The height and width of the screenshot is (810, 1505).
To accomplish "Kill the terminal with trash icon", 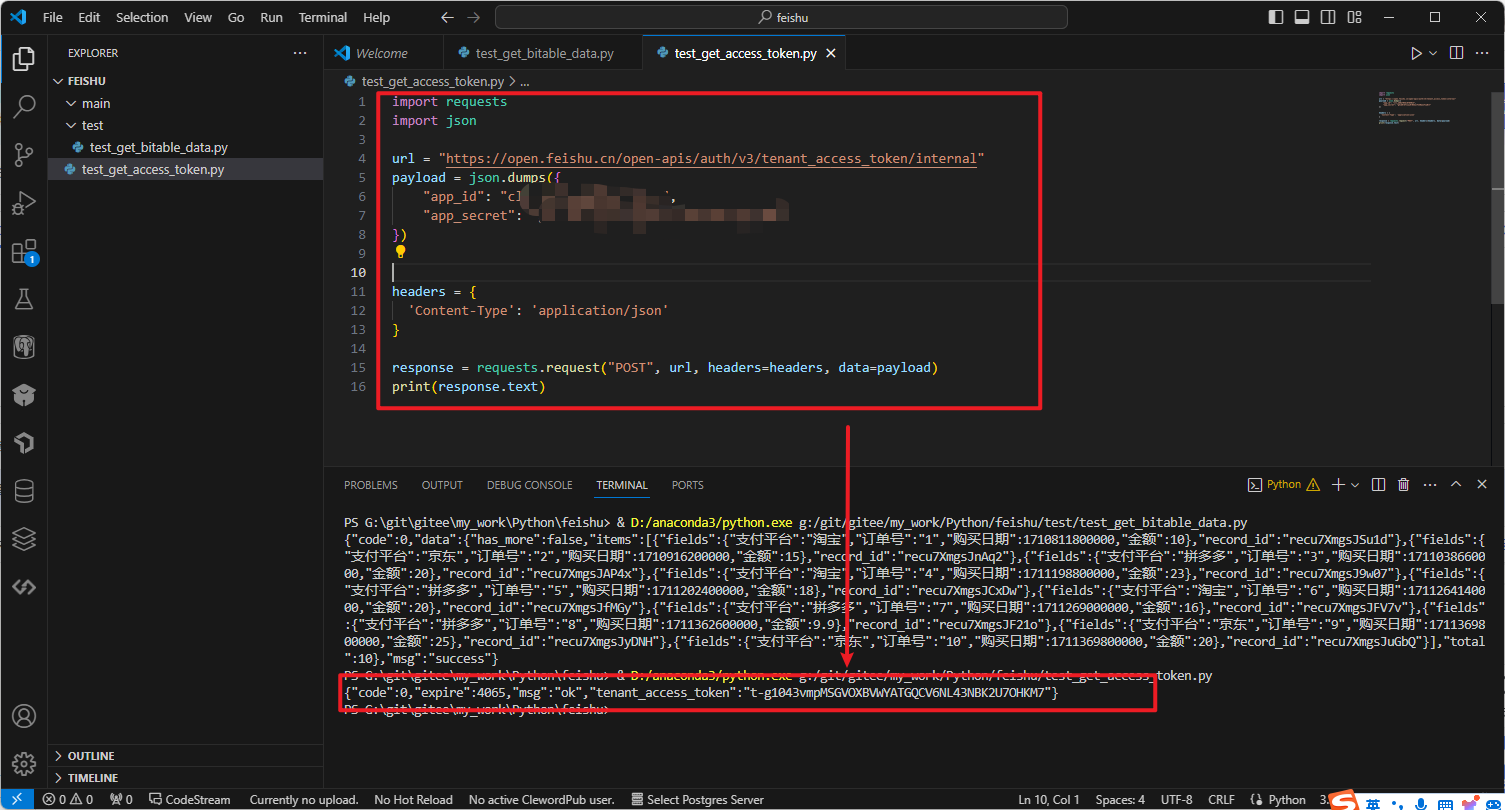I will (x=1403, y=484).
